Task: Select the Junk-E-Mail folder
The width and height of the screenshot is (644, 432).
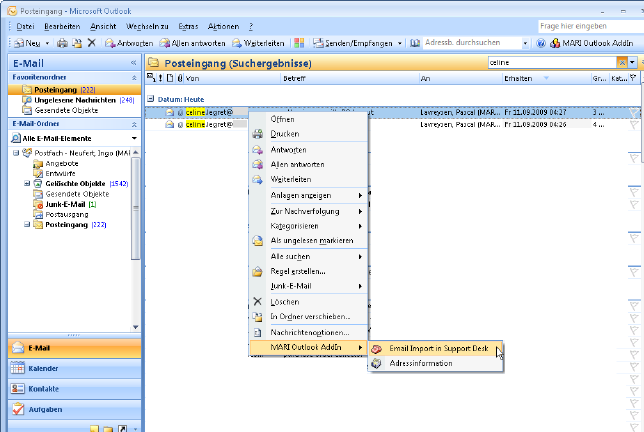Action: tap(65, 203)
